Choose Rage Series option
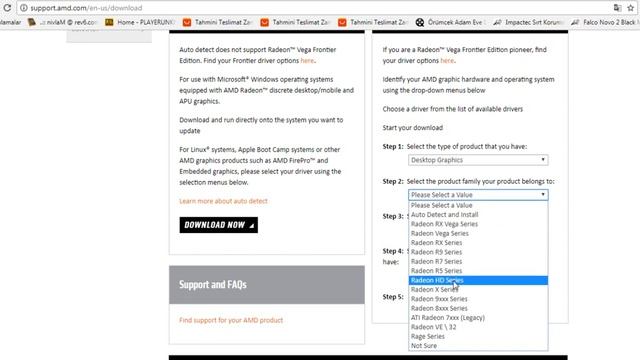Image resolution: width=640 pixels, height=360 pixels. tap(478, 336)
